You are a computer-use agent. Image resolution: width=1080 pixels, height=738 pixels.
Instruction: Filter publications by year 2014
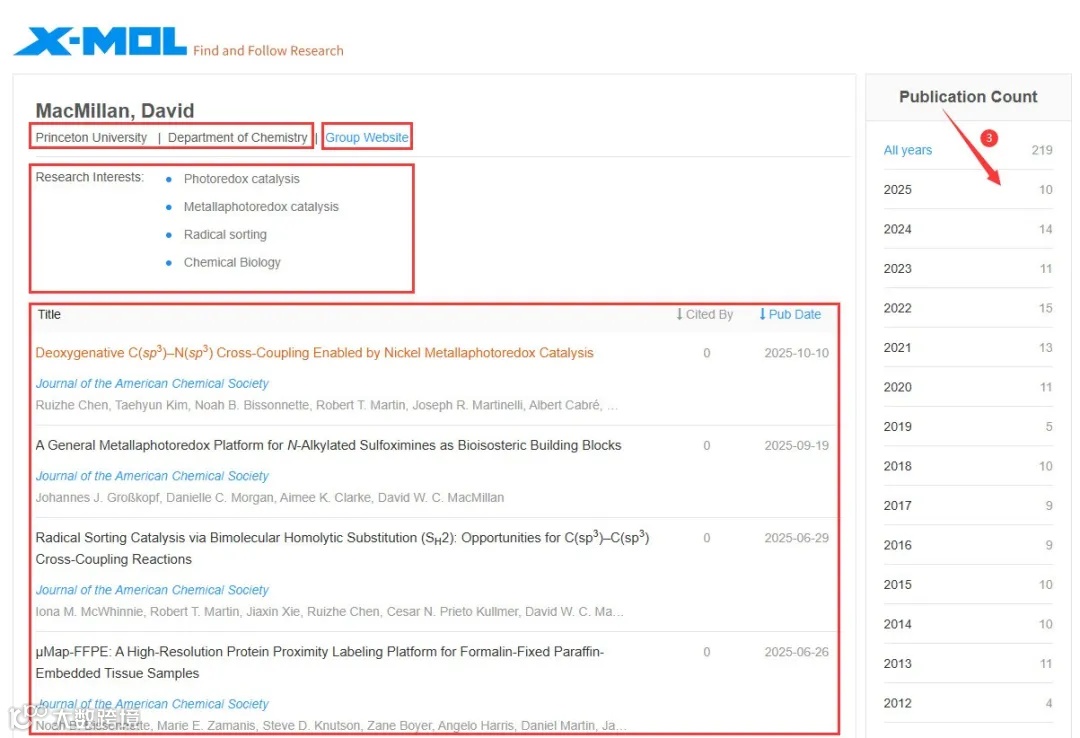click(x=897, y=624)
